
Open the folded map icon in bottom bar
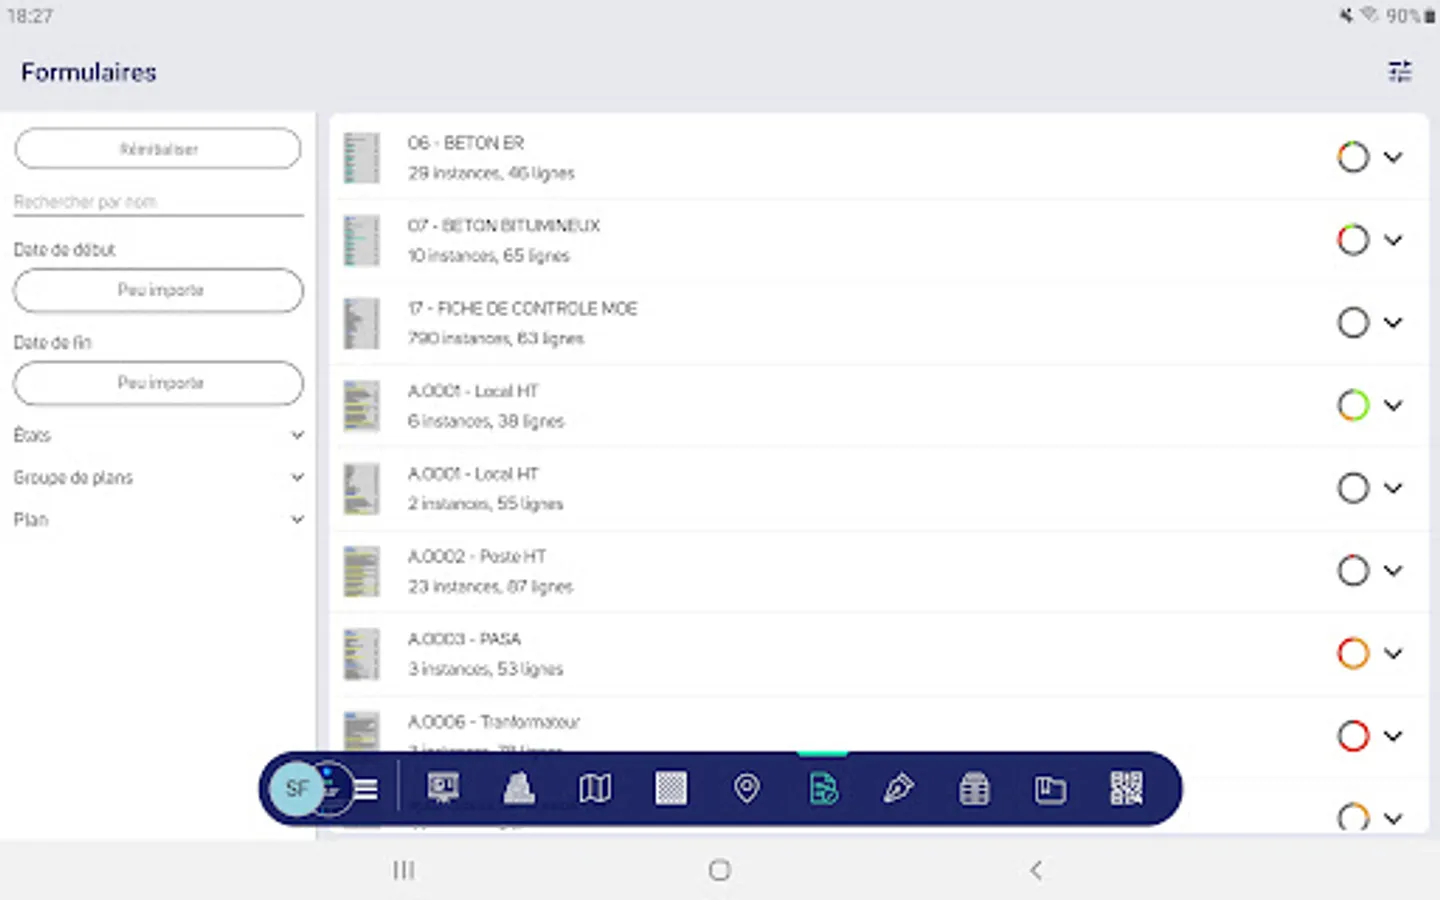pos(595,788)
